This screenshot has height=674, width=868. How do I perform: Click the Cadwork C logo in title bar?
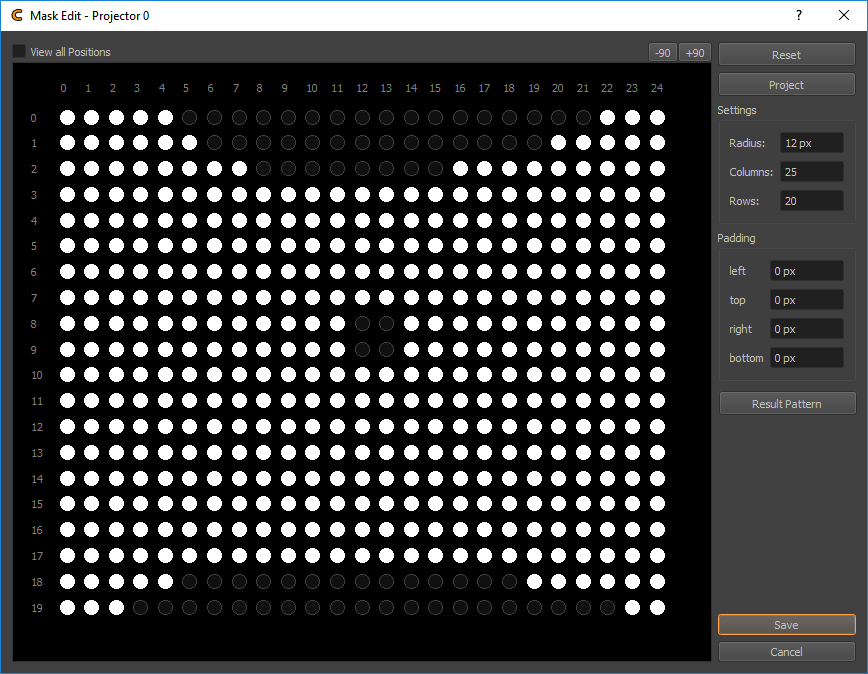pyautogui.click(x=17, y=15)
